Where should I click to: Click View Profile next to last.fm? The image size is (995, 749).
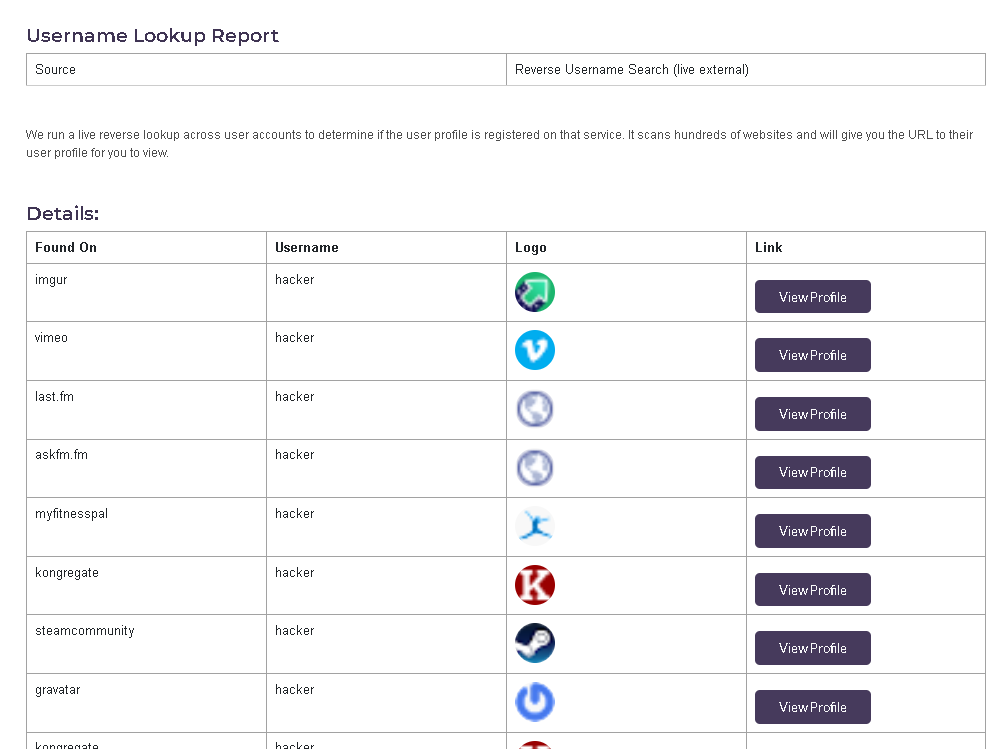click(x=812, y=413)
